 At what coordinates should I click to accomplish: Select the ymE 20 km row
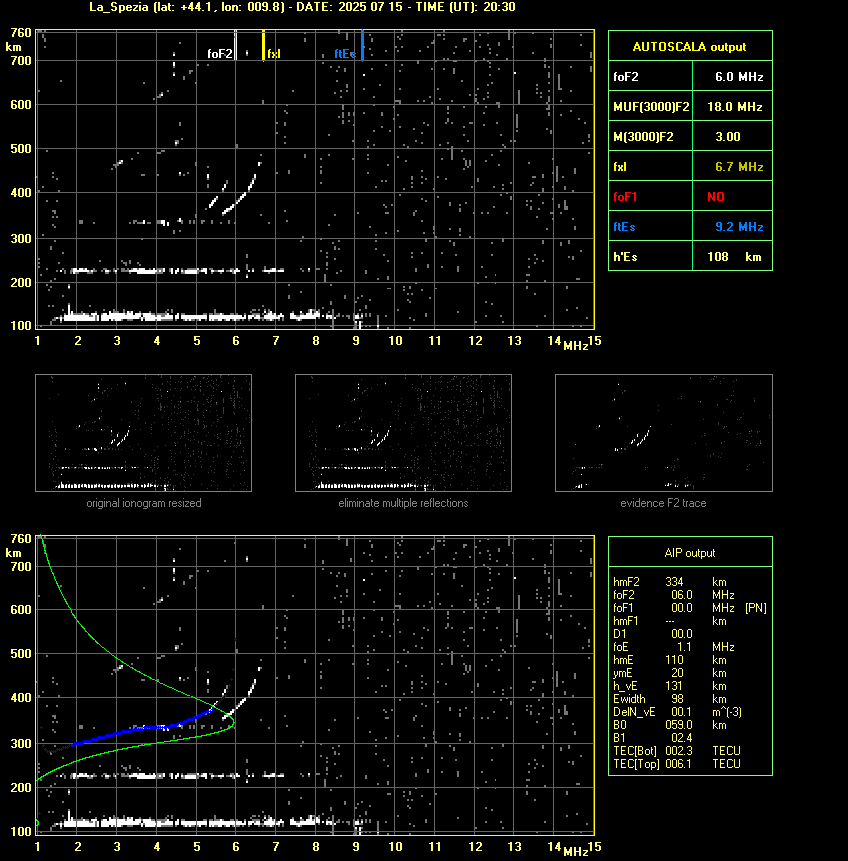click(670, 673)
